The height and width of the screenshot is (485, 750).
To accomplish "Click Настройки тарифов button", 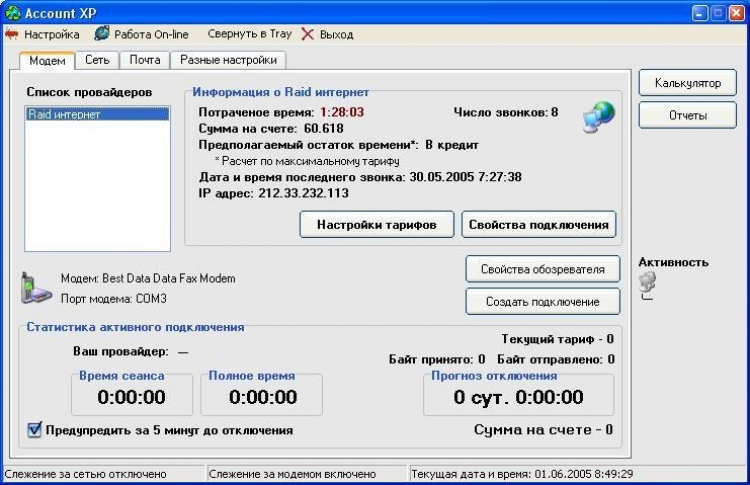I will point(376,225).
